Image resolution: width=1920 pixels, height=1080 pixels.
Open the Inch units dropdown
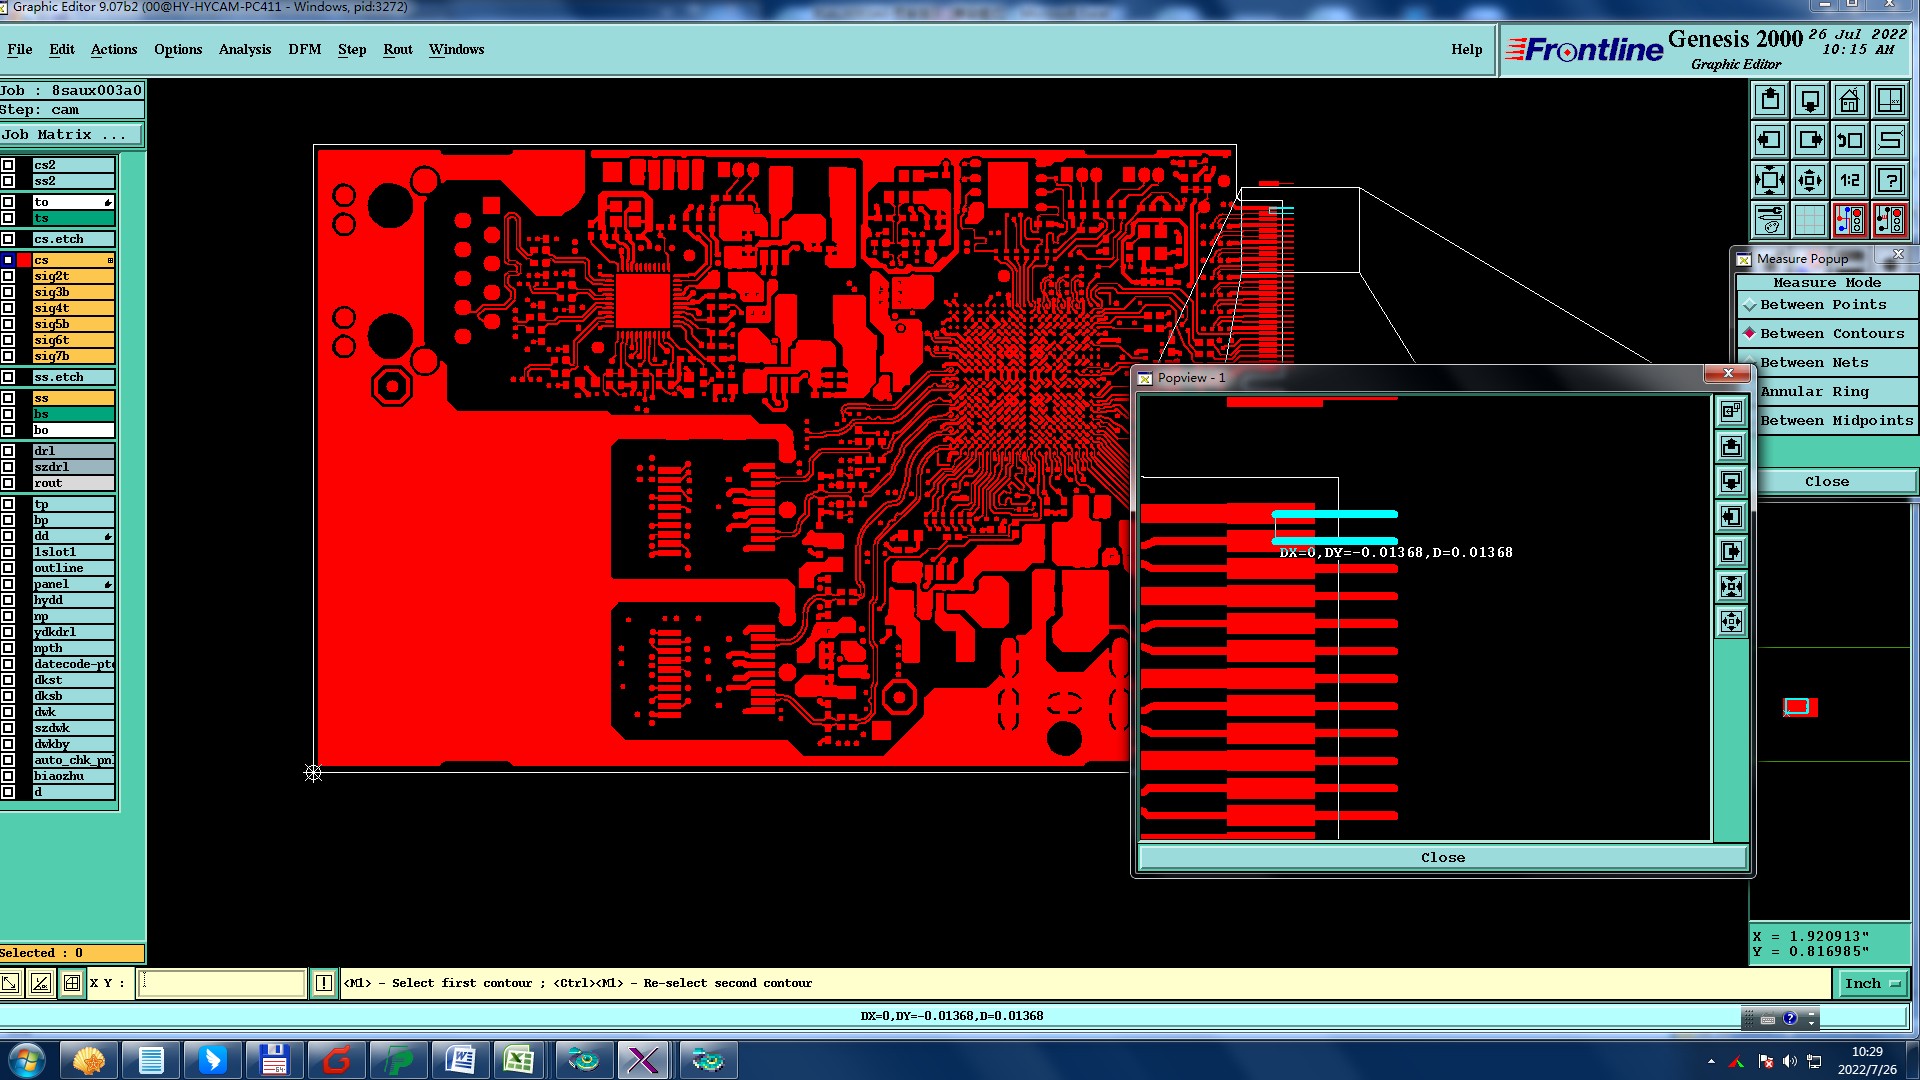tap(1871, 983)
